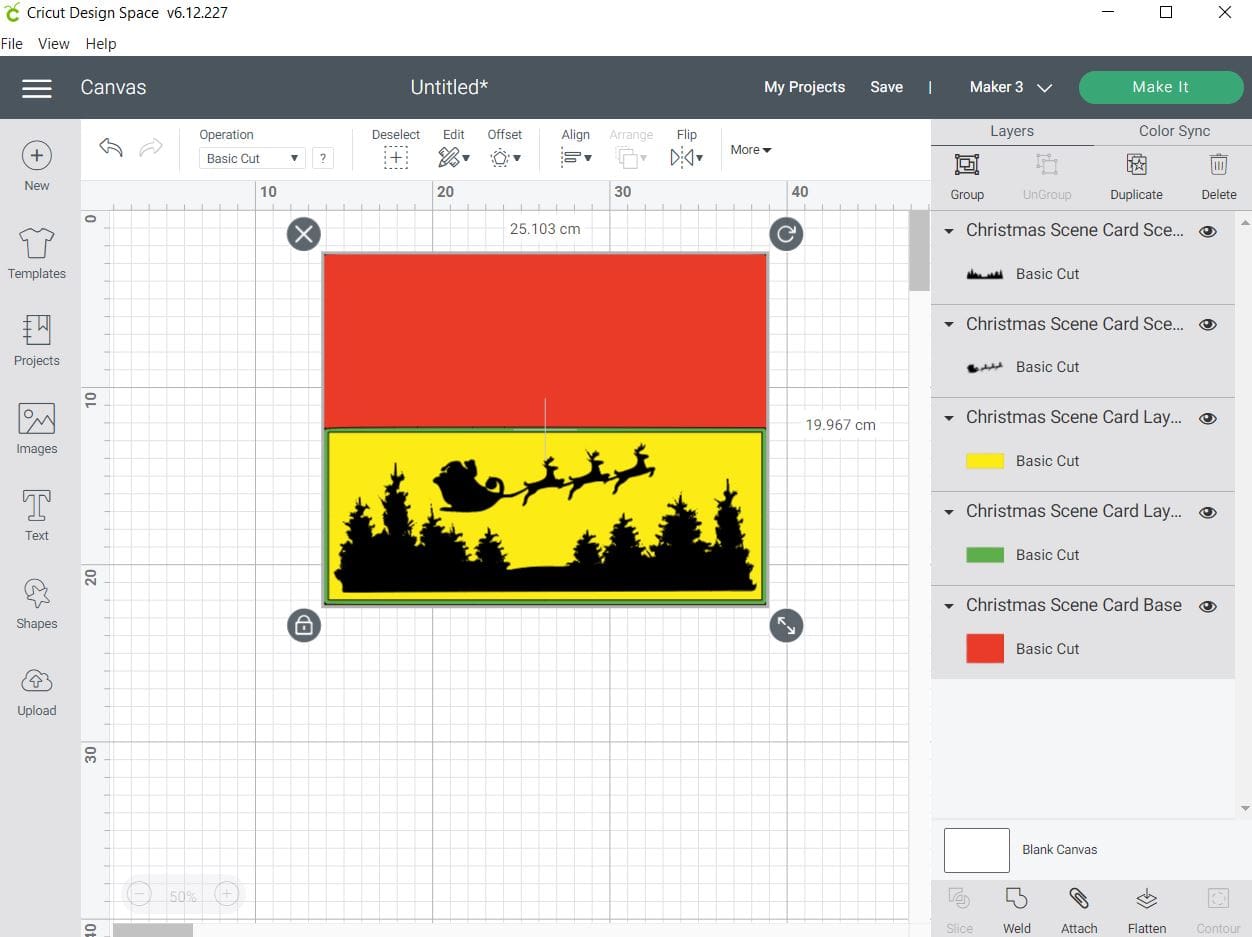1252x937 pixels.
Task: Open the File menu
Action: coord(12,44)
